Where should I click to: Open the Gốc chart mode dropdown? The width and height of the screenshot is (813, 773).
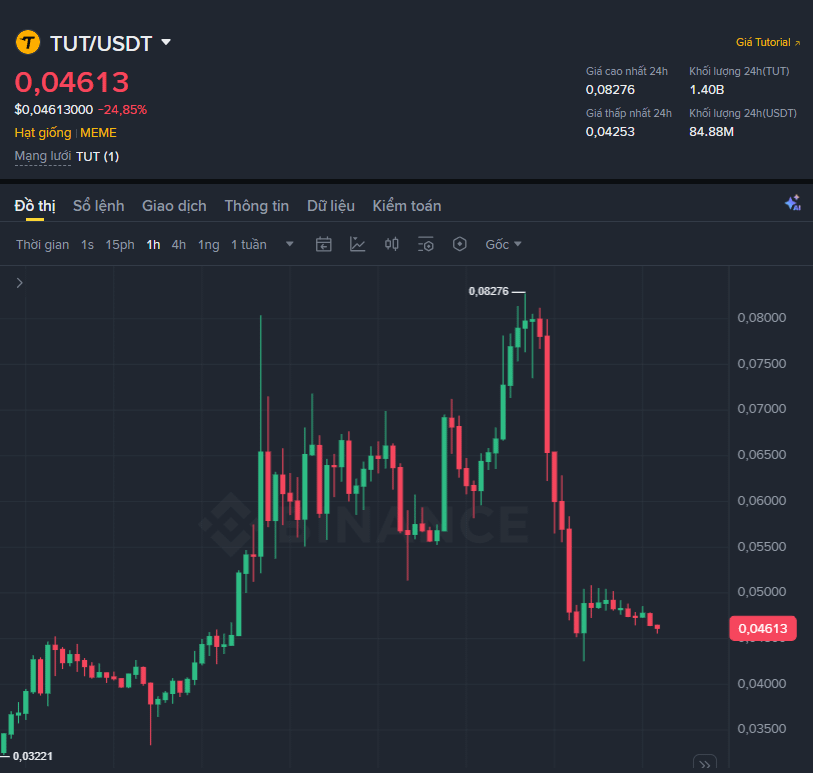503,245
